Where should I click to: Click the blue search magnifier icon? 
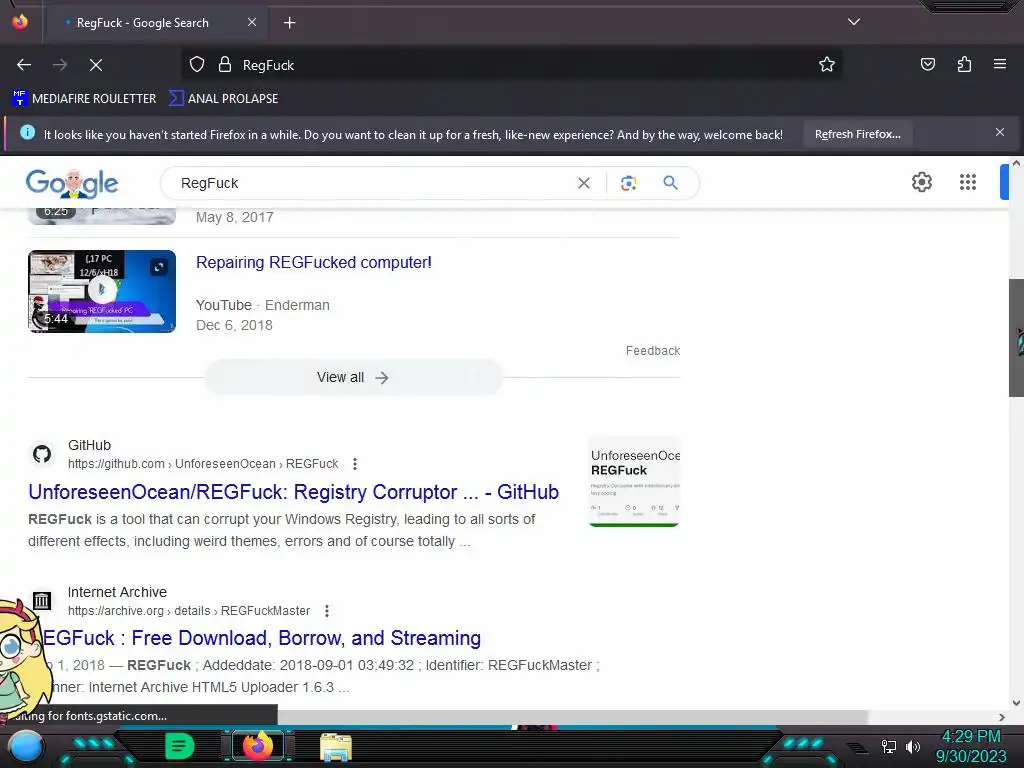[671, 183]
